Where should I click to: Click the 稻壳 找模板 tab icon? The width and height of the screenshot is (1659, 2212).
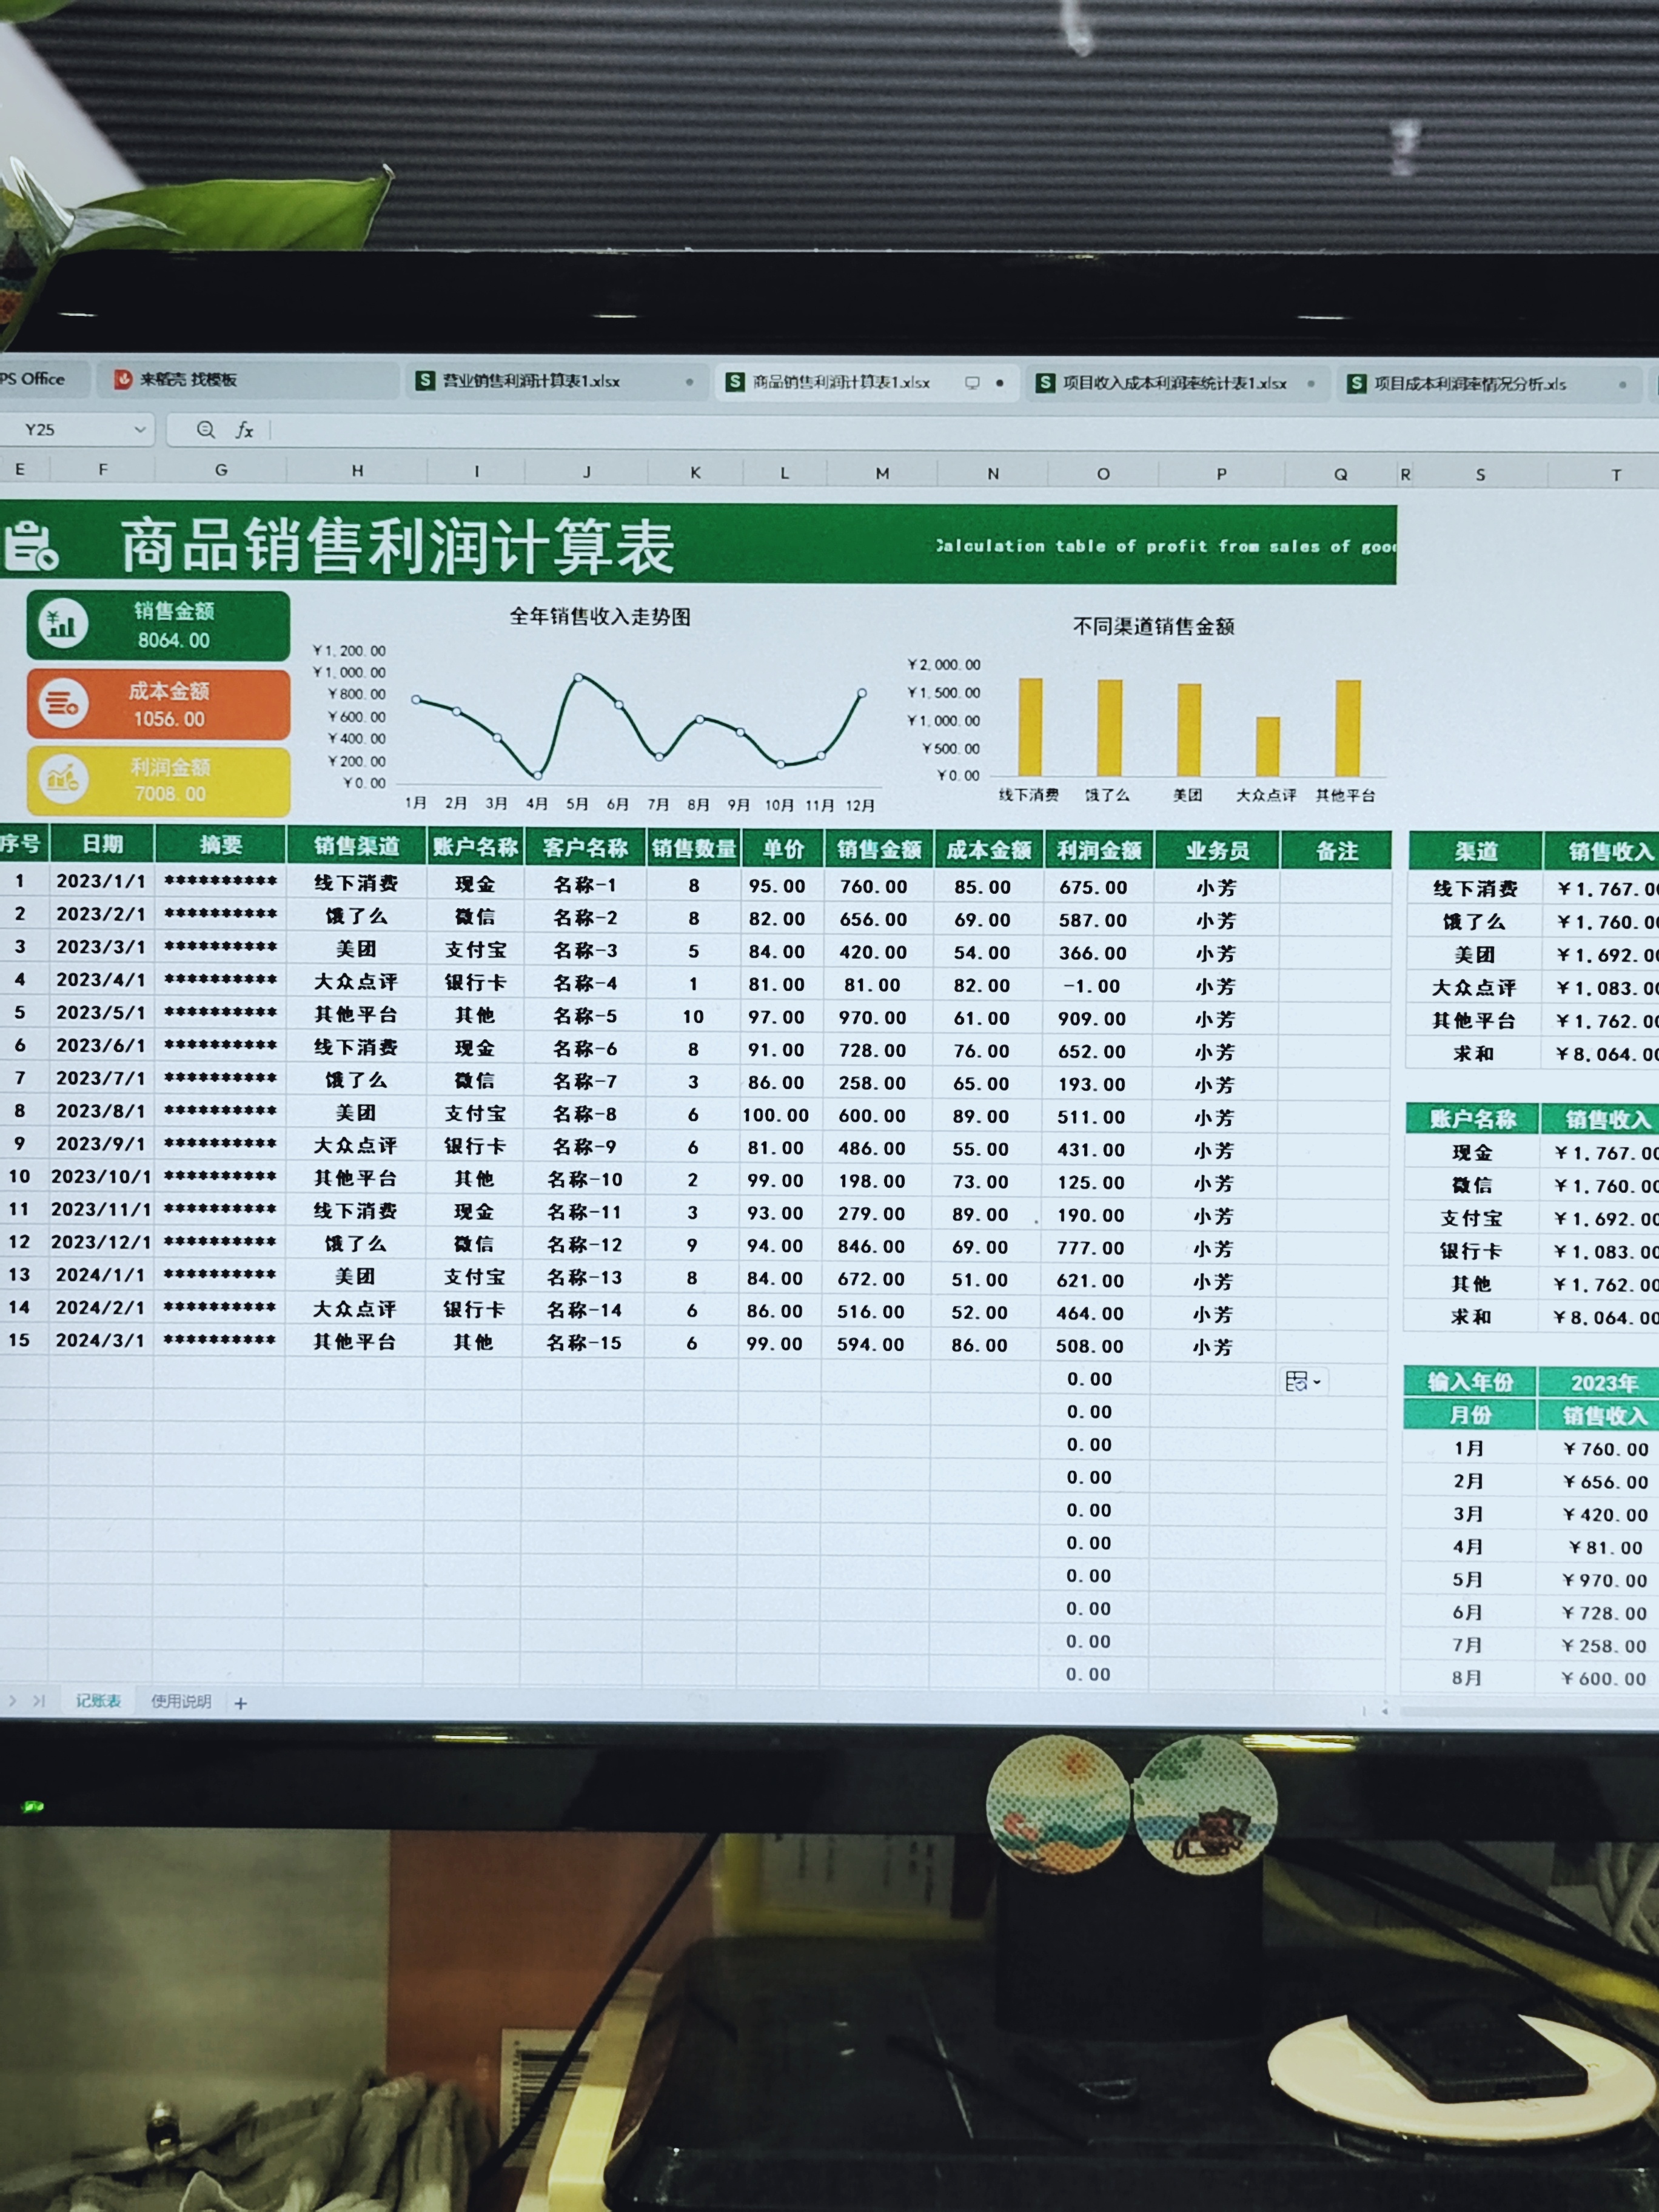pyautogui.click(x=124, y=379)
